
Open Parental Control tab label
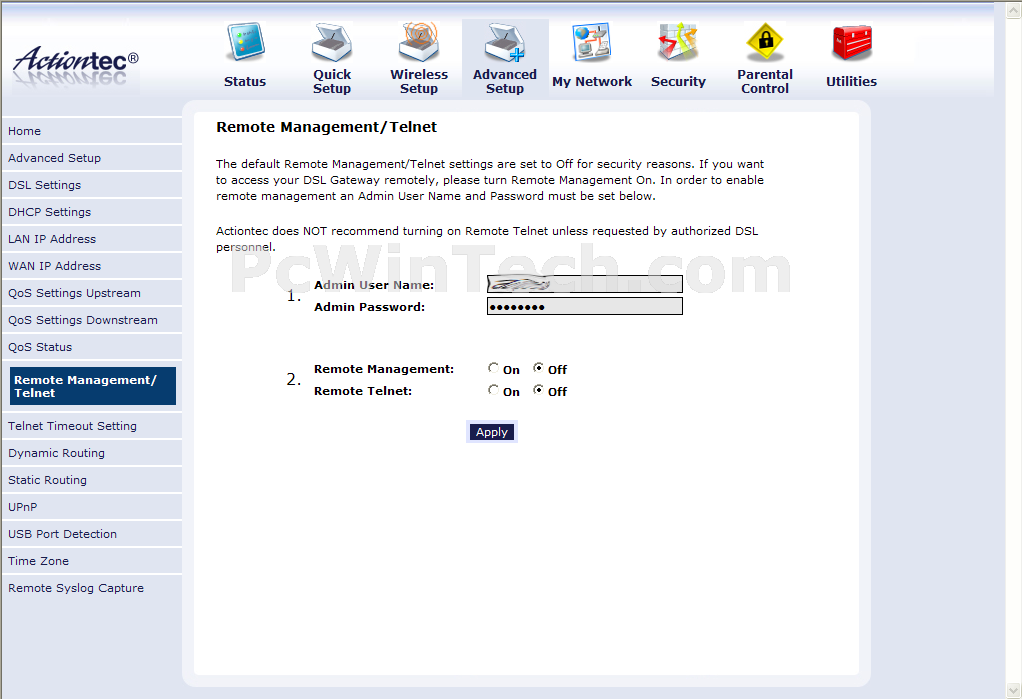[x=765, y=82]
